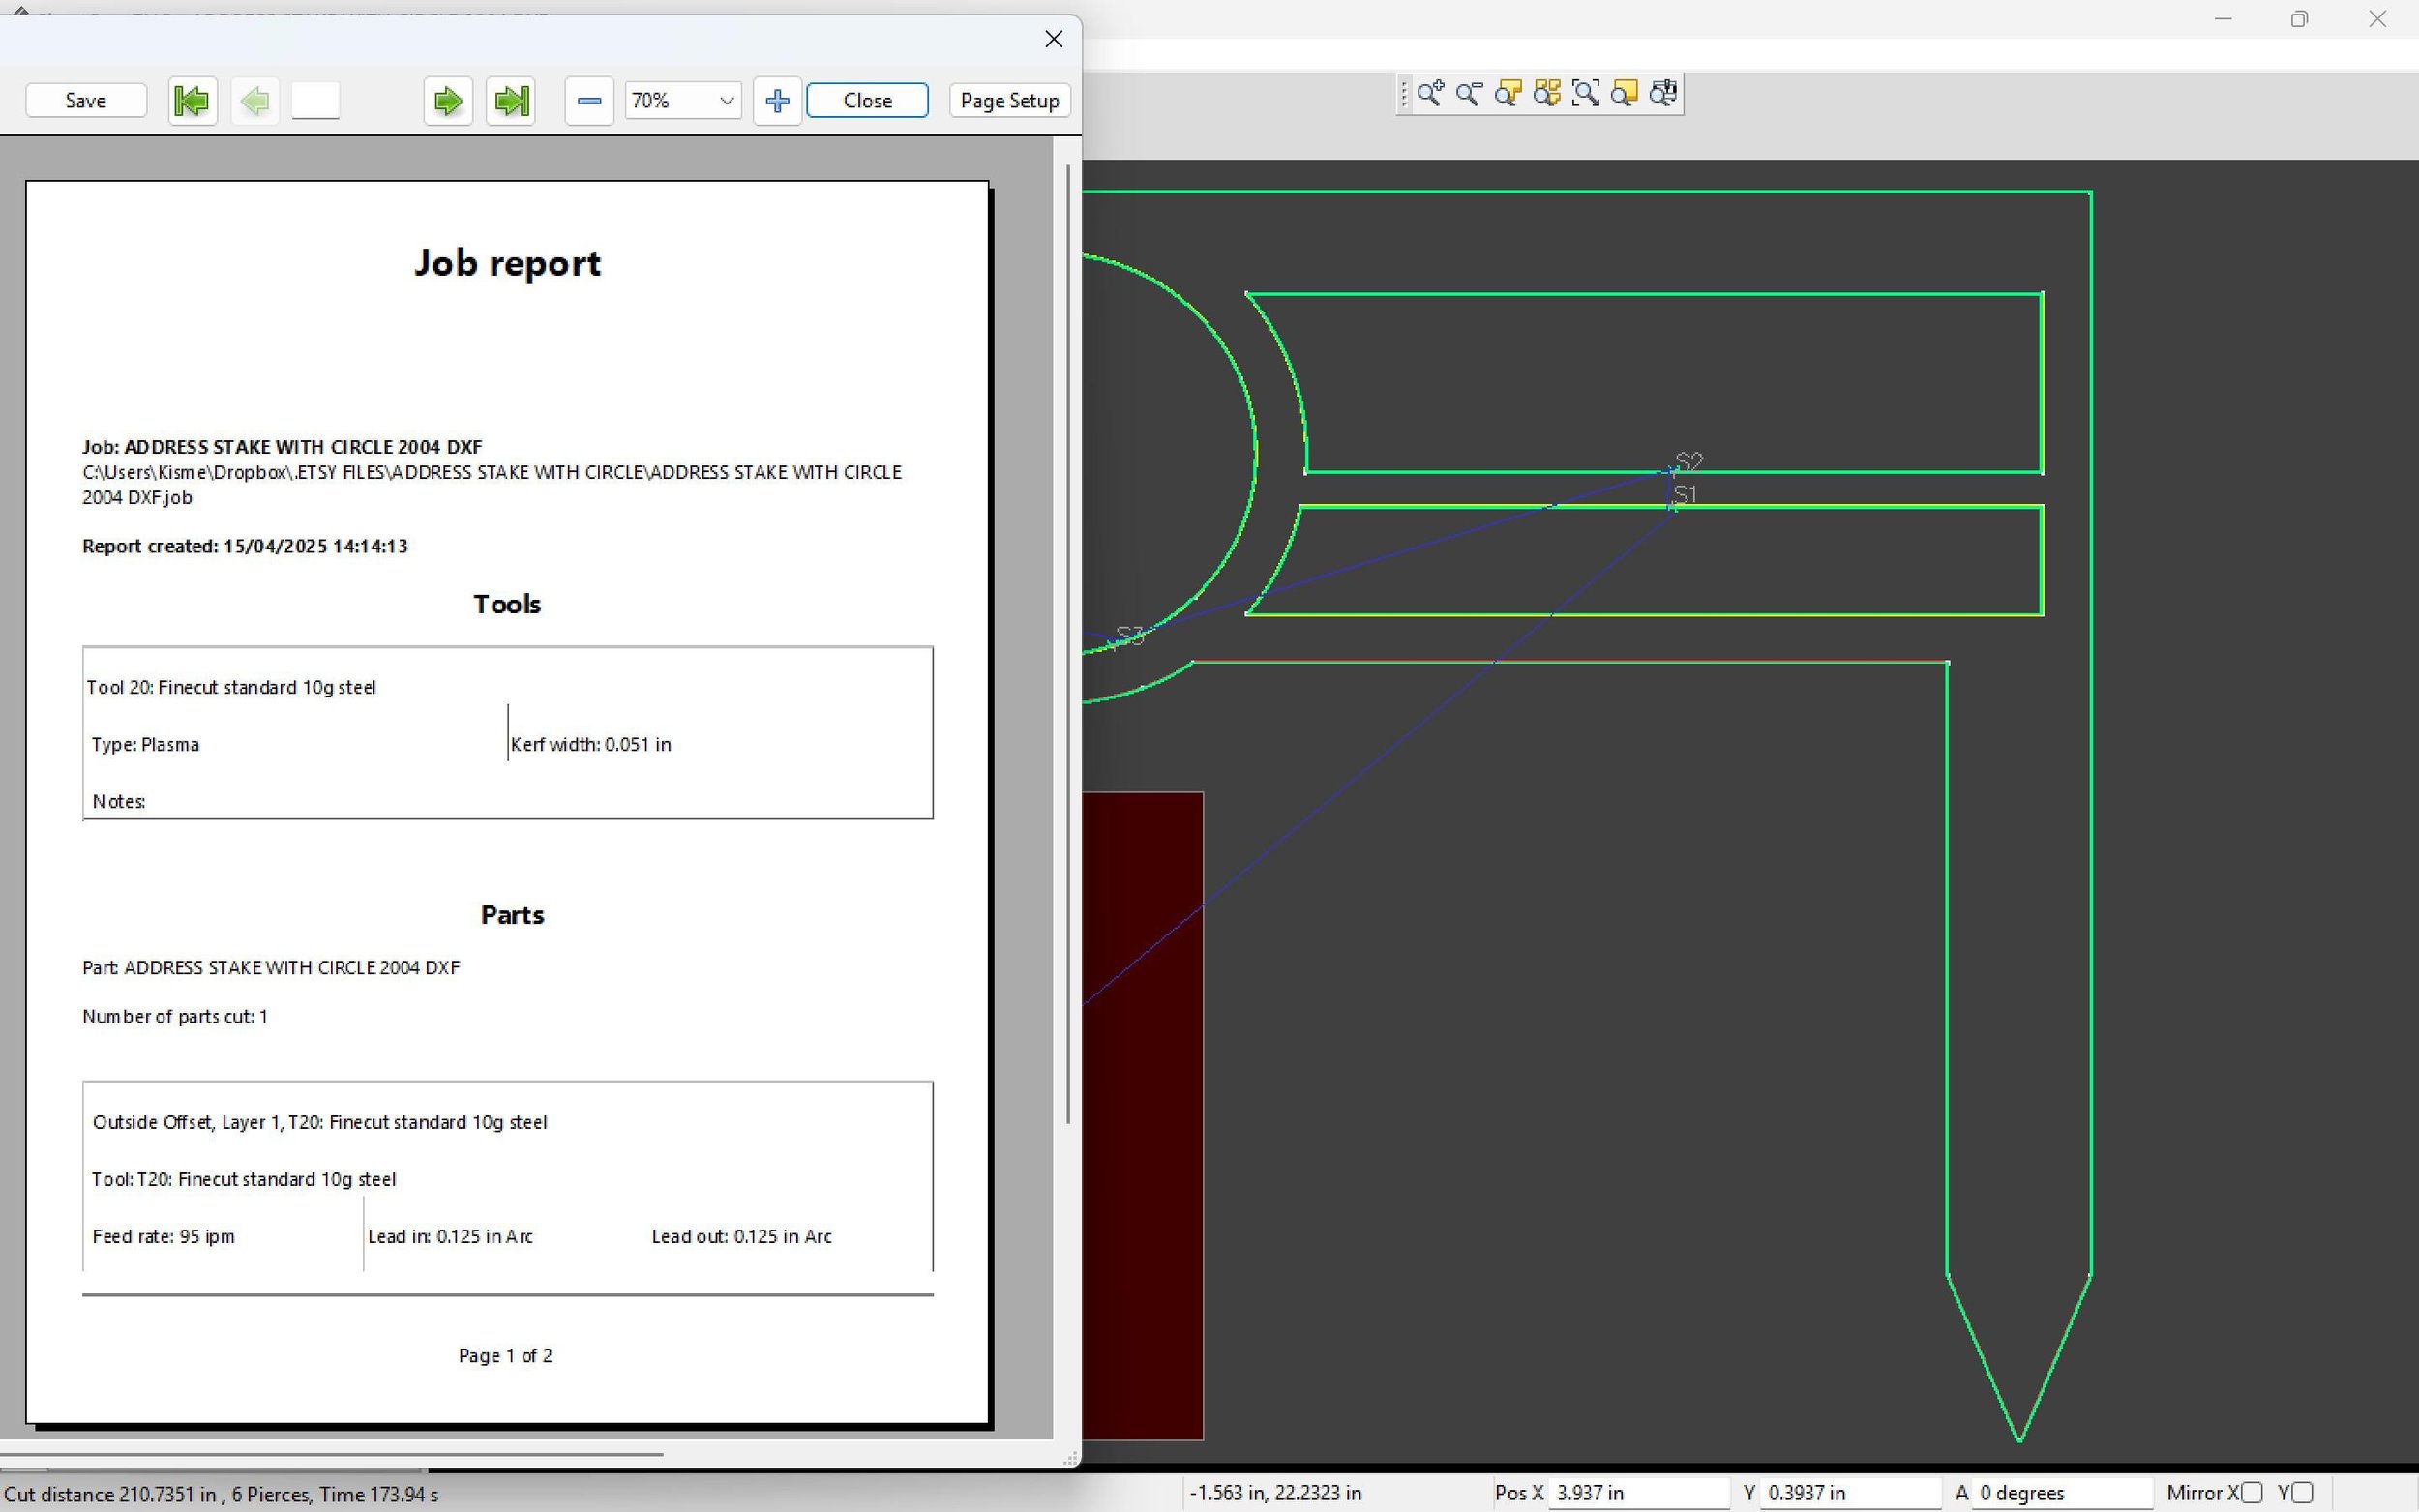Click the report horizontal scrollbar
Viewport: 2419px width, 1512px height.
331,1454
